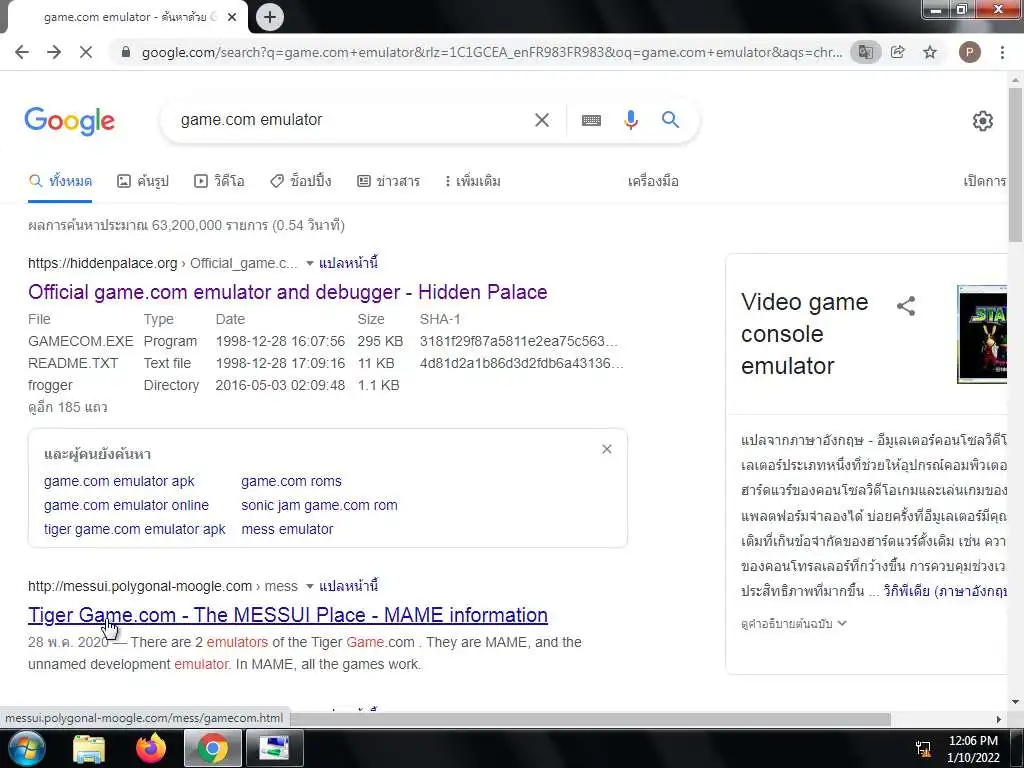1024x768 pixels.
Task: Open the Windows Start menu
Action: pyautogui.click(x=25, y=748)
